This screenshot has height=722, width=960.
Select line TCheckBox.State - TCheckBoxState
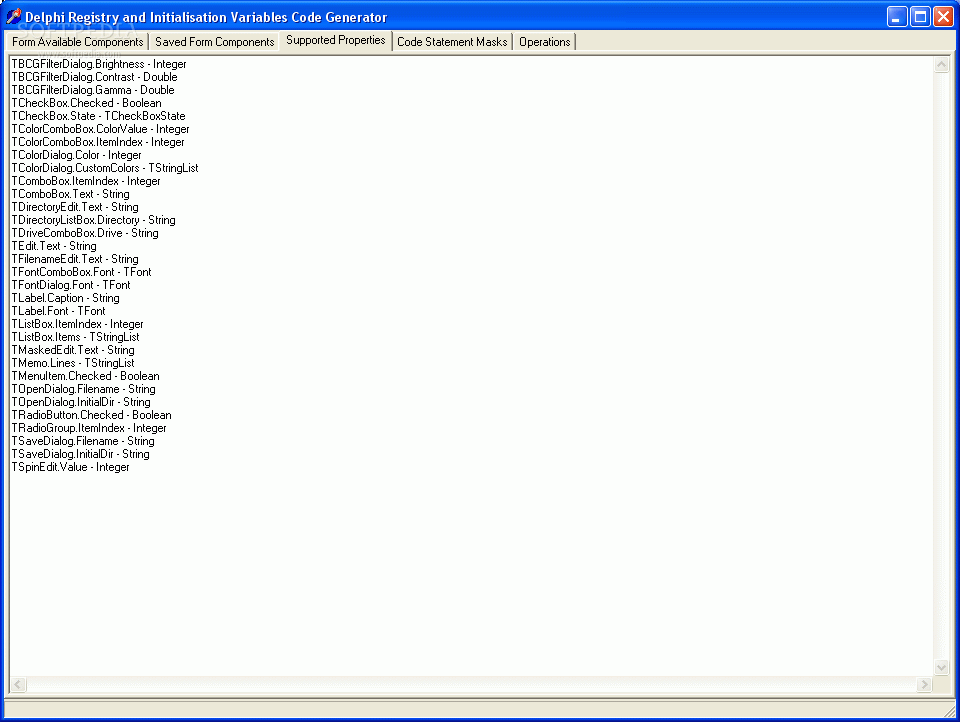tap(99, 116)
